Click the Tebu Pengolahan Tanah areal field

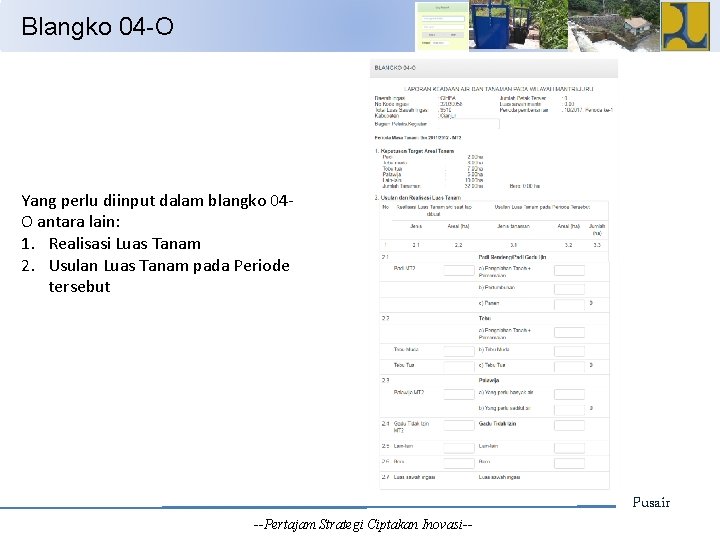569,332
